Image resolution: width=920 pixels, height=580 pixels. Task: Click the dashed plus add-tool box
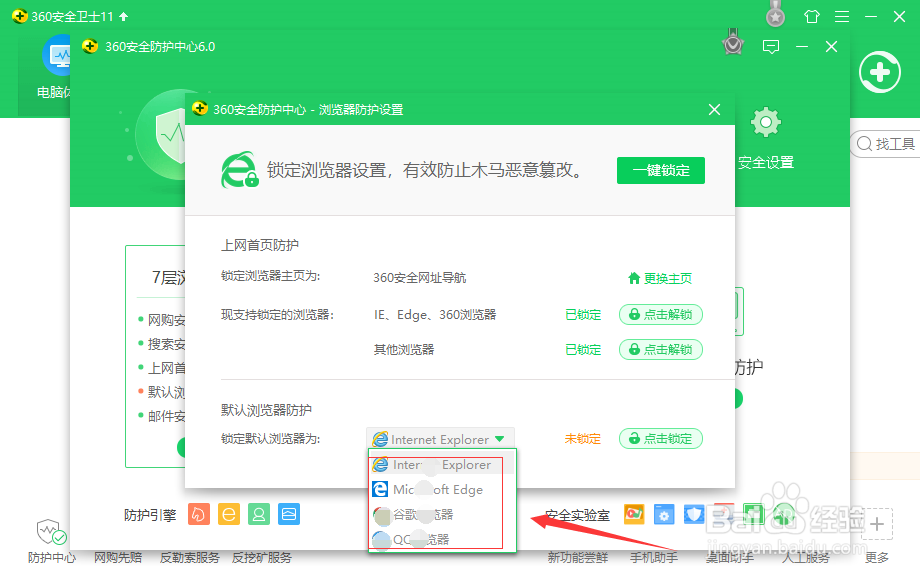pyautogui.click(x=877, y=524)
